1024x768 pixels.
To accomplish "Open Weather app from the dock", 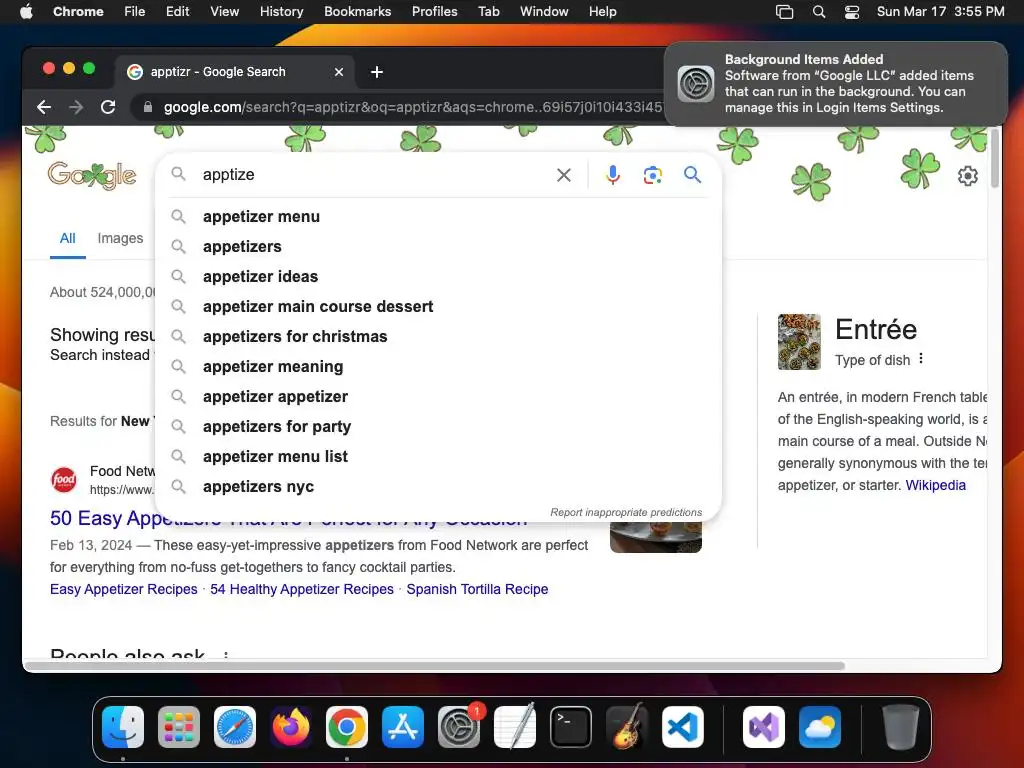I will coord(820,727).
